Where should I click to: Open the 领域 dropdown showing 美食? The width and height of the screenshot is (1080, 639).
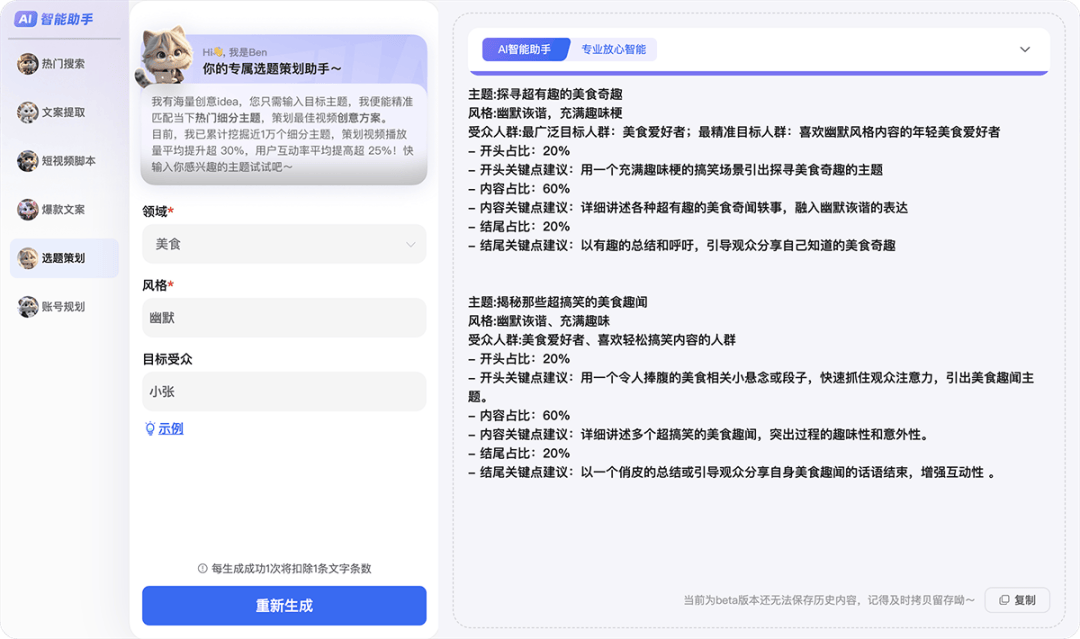pos(284,244)
